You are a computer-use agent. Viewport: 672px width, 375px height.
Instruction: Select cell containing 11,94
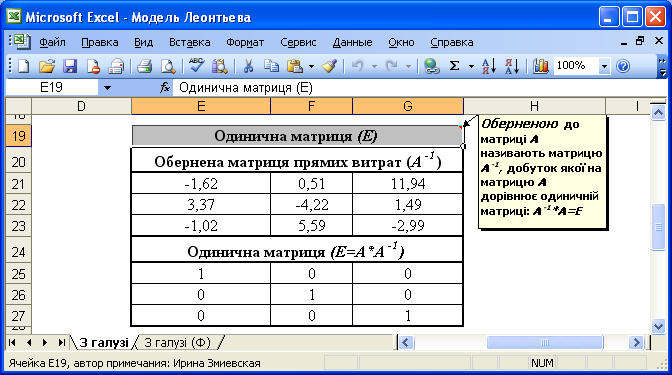click(x=408, y=183)
